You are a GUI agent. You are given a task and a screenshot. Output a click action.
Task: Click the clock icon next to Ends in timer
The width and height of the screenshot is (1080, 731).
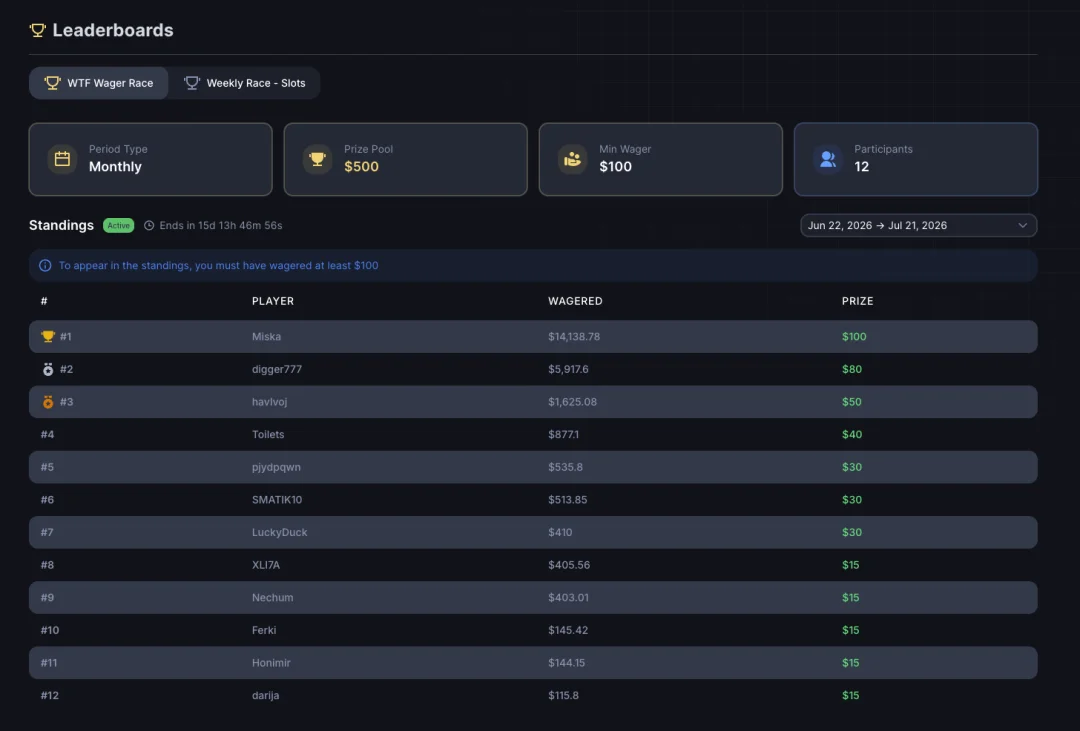tap(149, 225)
